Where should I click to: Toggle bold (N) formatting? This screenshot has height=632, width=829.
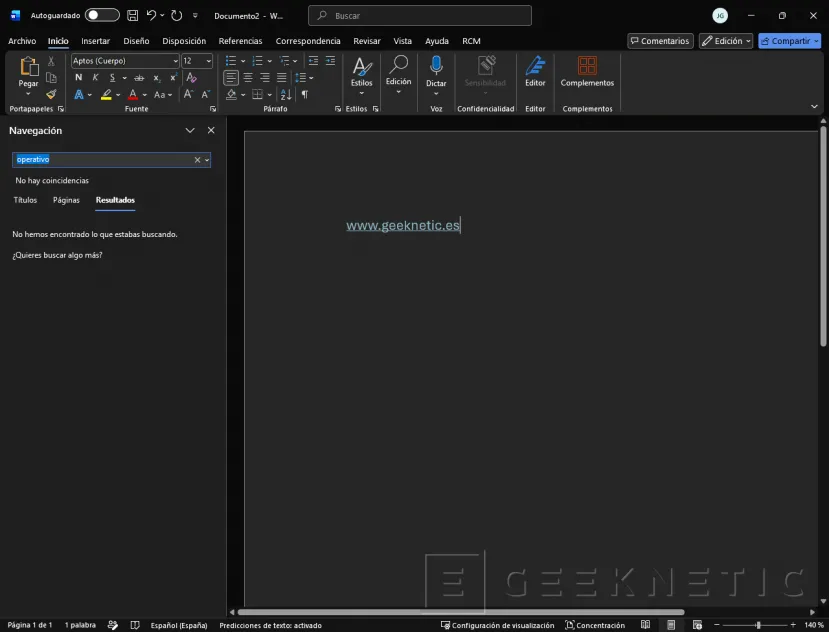78,78
